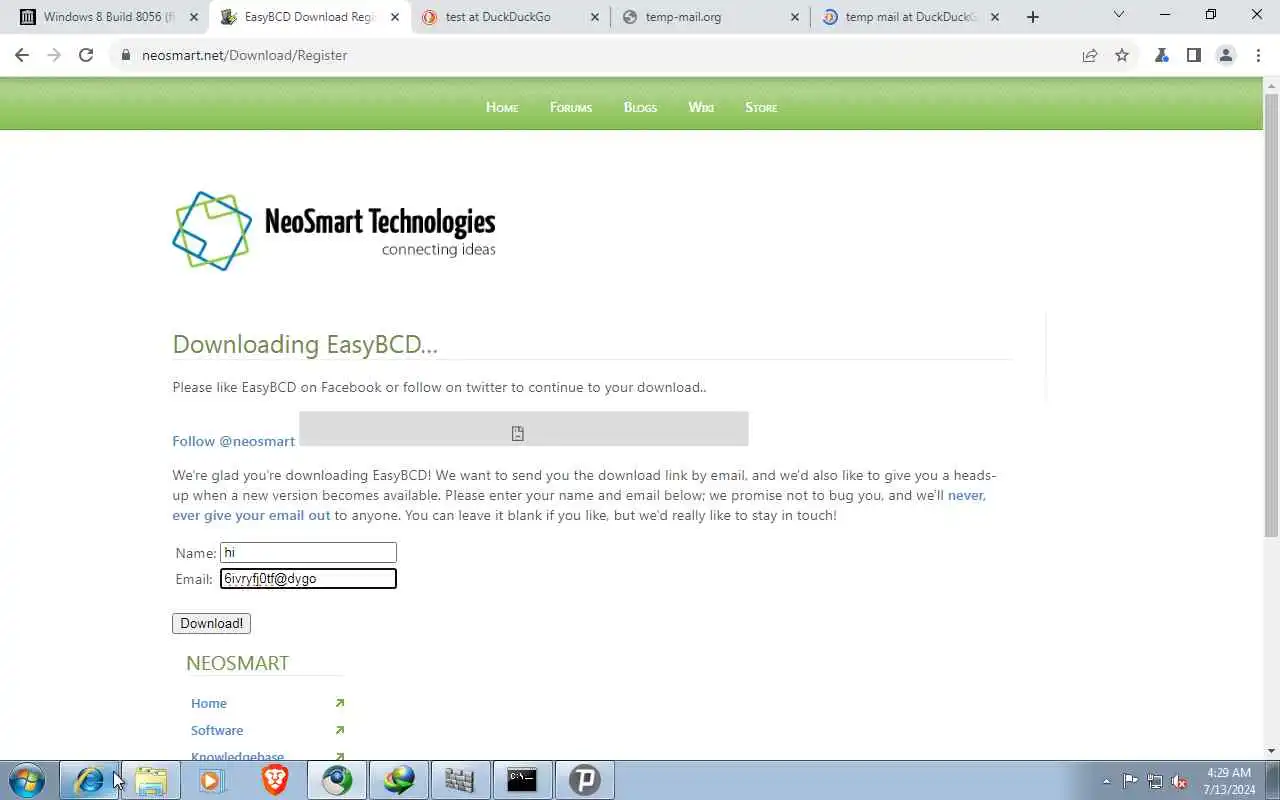Open Windows Media Player taskbar icon
Viewport: 1280px width, 800px height.
click(212, 780)
